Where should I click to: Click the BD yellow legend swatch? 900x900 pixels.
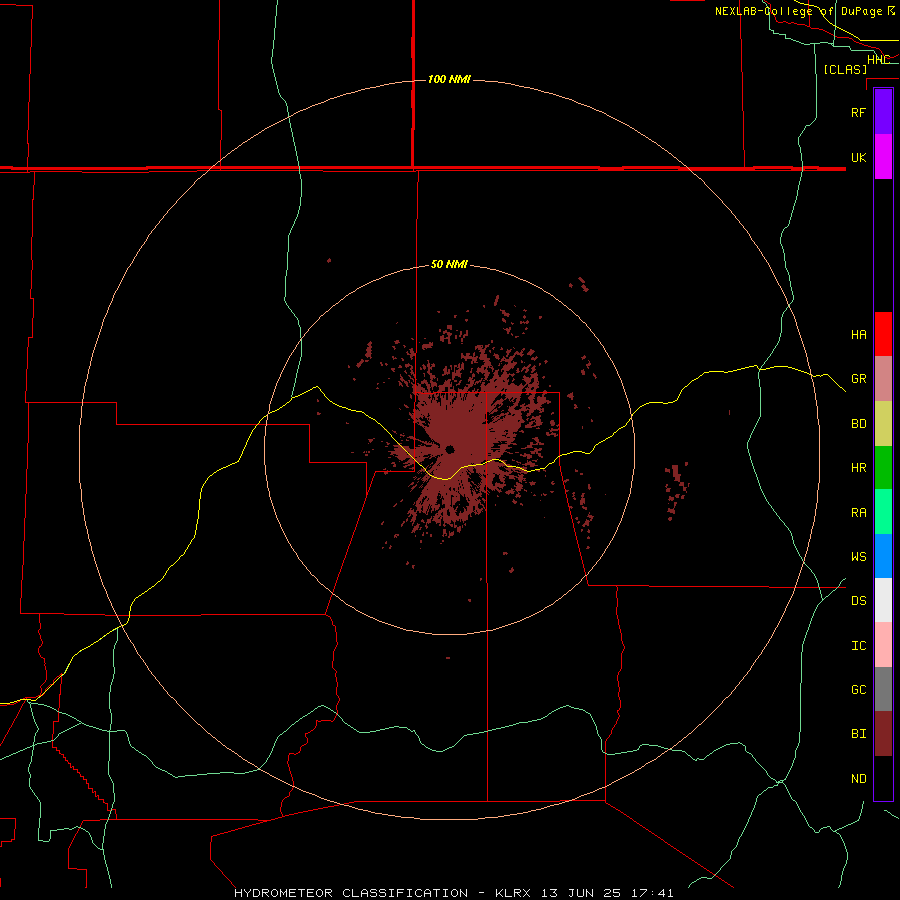click(883, 424)
